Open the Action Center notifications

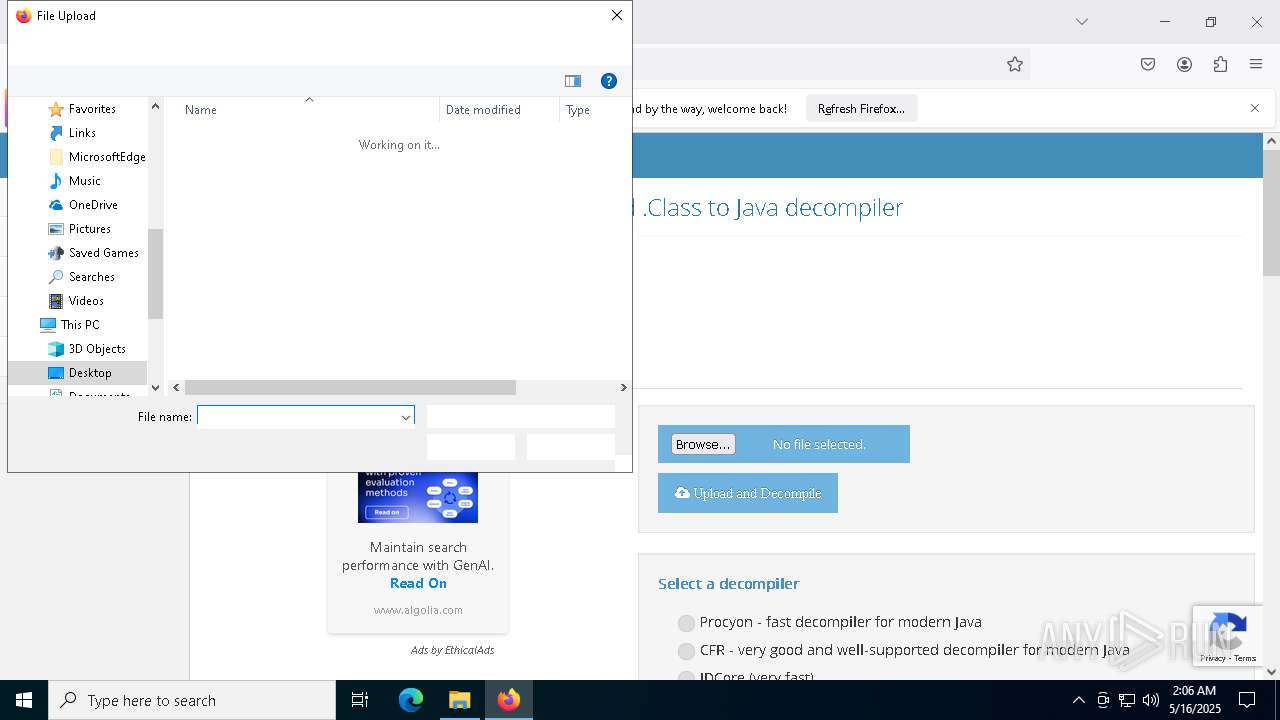(x=1247, y=700)
